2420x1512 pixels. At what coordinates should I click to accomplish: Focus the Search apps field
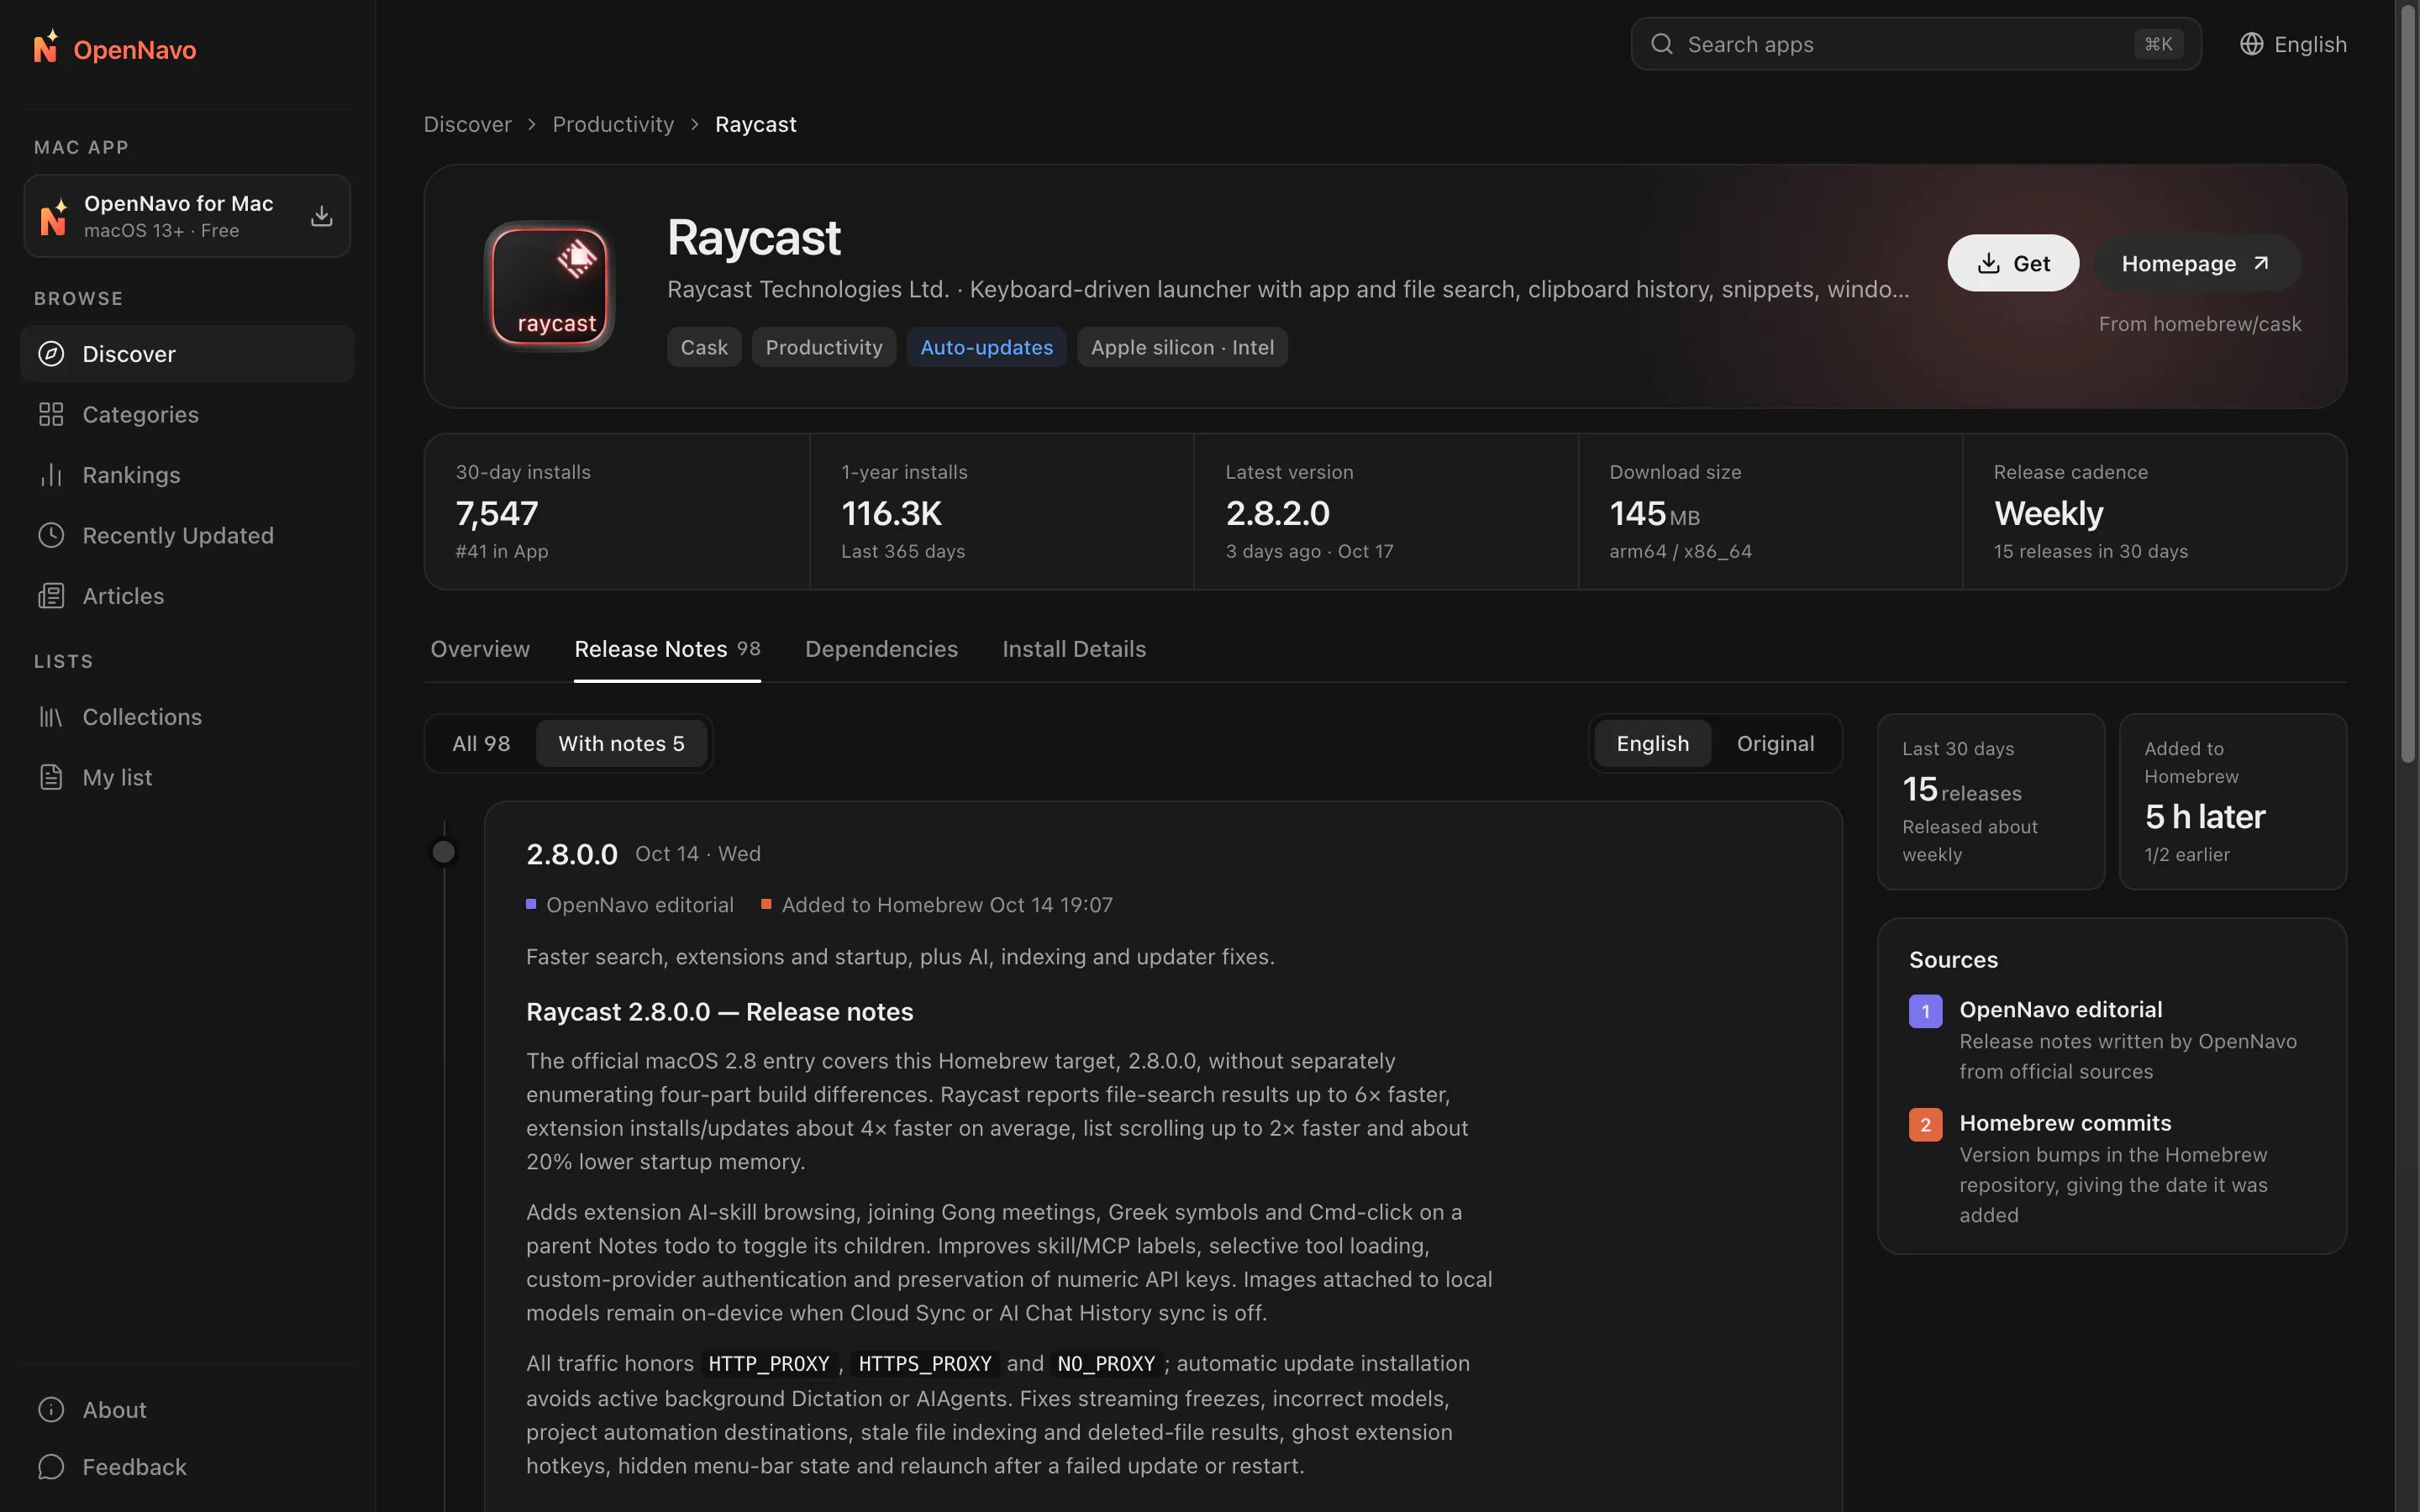(x=1916, y=44)
